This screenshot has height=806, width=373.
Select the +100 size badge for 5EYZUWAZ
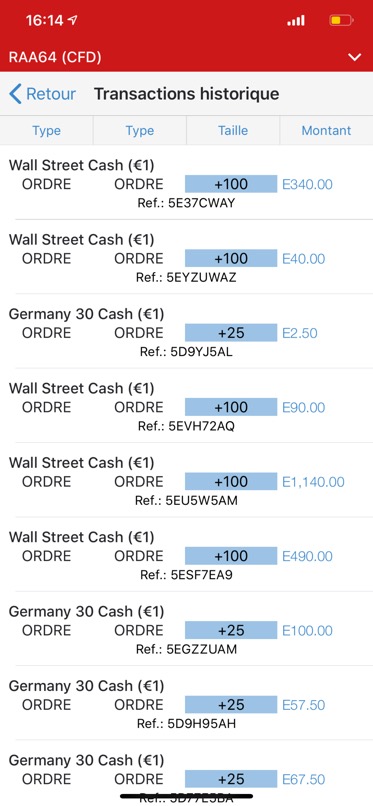click(x=231, y=258)
